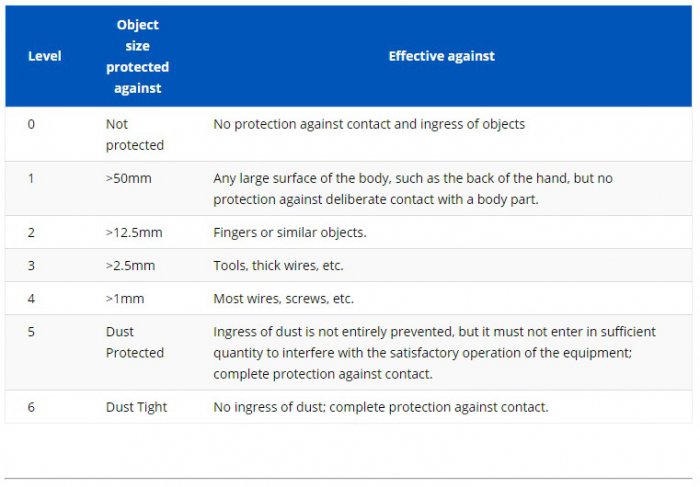The width and height of the screenshot is (700, 487).
Task: Click the ">12.5mm" object size cell
Action: [x=133, y=232]
